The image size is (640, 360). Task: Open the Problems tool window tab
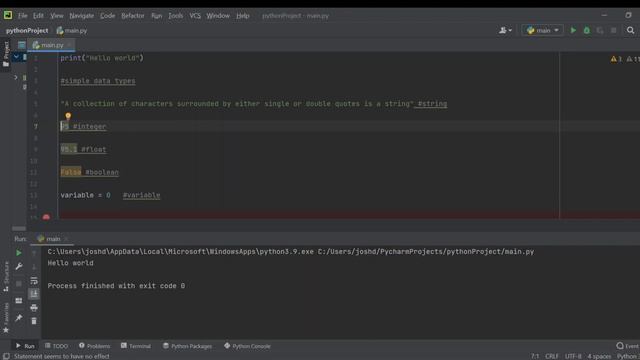(x=94, y=346)
